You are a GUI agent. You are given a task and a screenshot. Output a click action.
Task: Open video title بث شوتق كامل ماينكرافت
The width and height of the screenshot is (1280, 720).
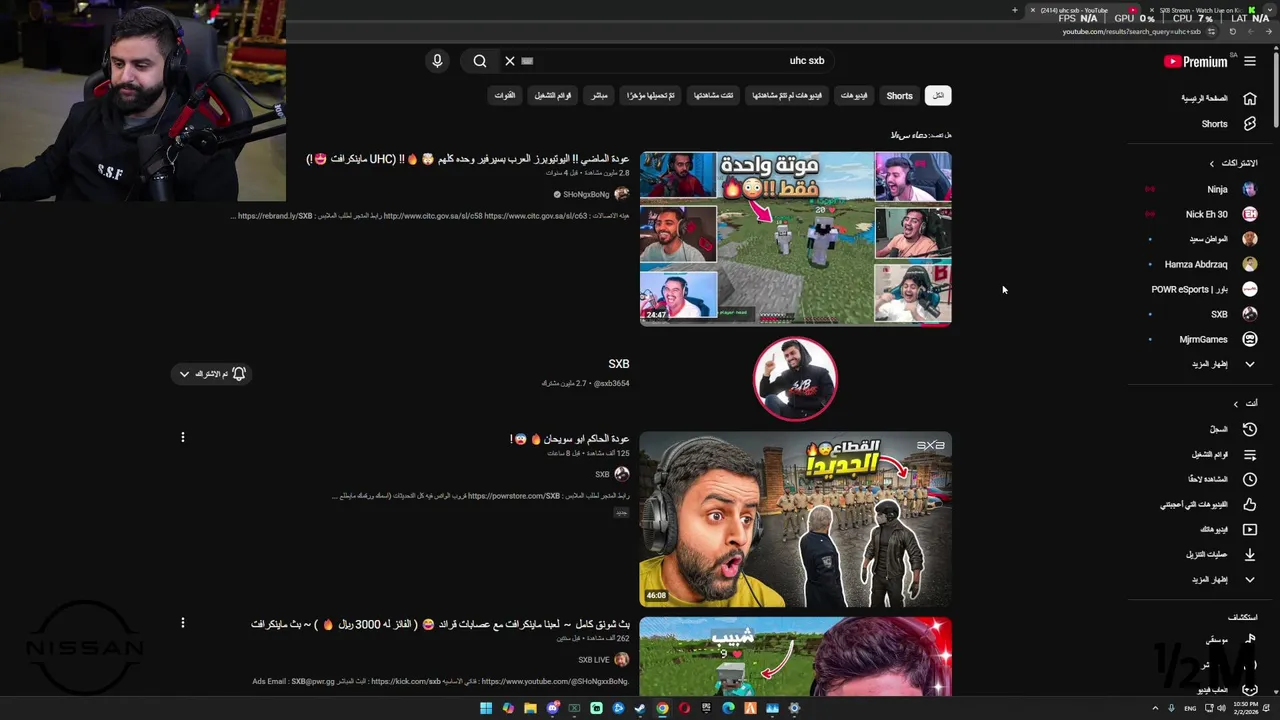click(x=440, y=624)
